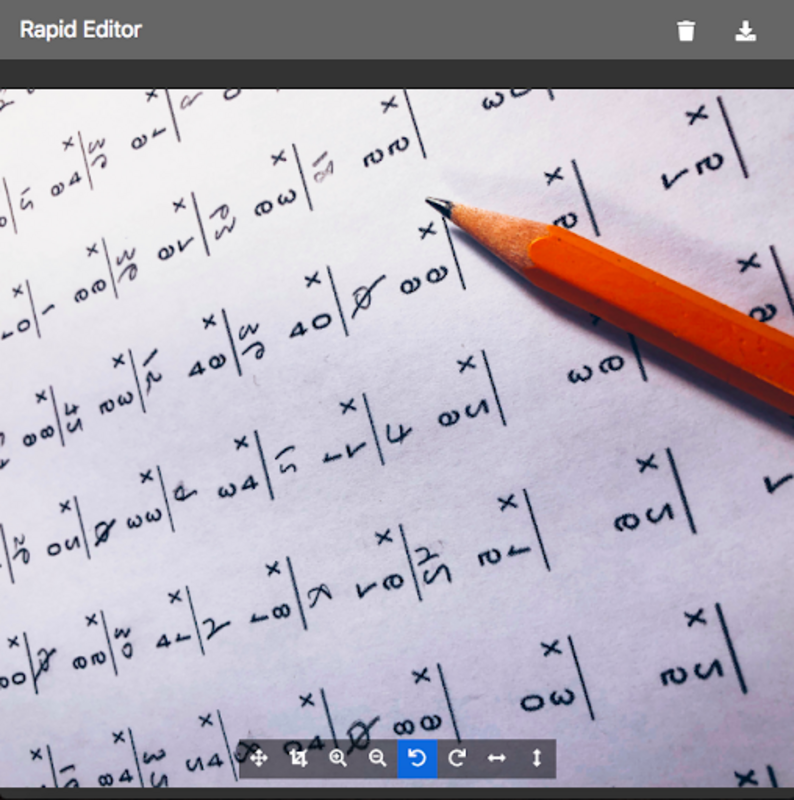This screenshot has width=794, height=800.
Task: Flip the image vertically
Action: (x=536, y=758)
